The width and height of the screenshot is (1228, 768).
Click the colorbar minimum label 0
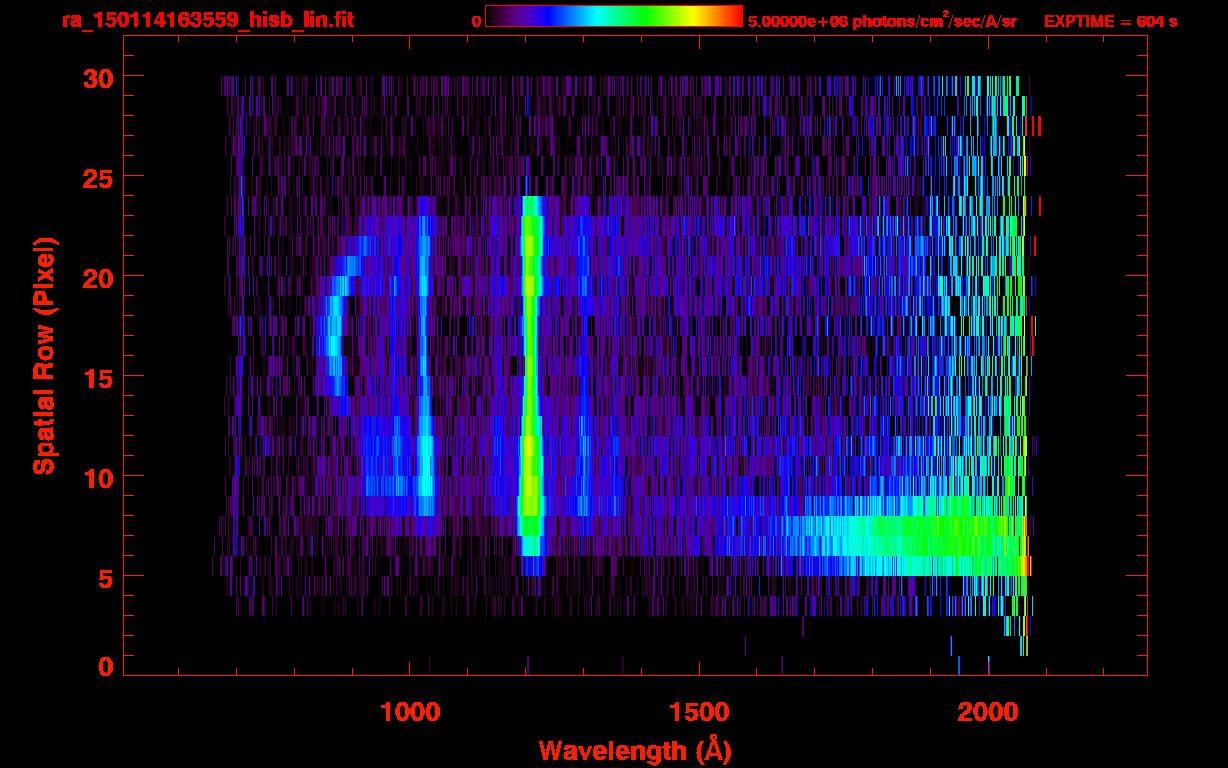click(476, 21)
